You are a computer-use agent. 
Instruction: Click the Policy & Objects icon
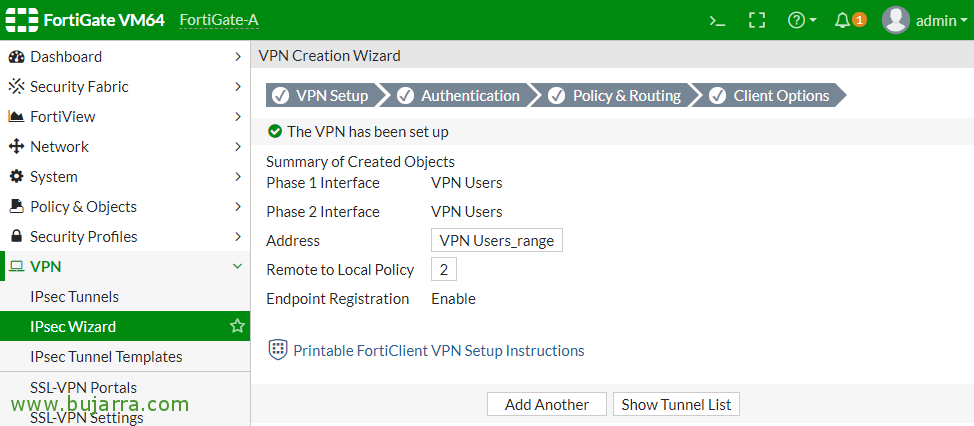[x=16, y=206]
